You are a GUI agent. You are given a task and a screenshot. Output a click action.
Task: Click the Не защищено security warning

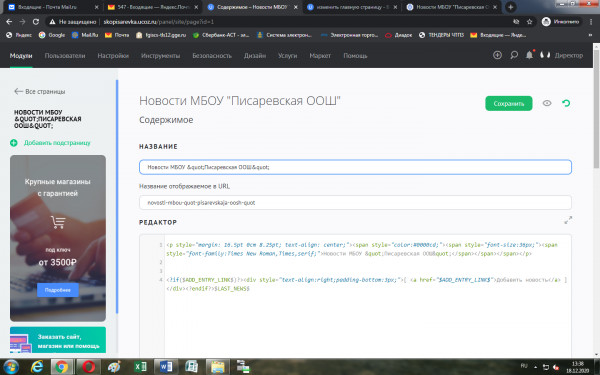tap(72, 22)
